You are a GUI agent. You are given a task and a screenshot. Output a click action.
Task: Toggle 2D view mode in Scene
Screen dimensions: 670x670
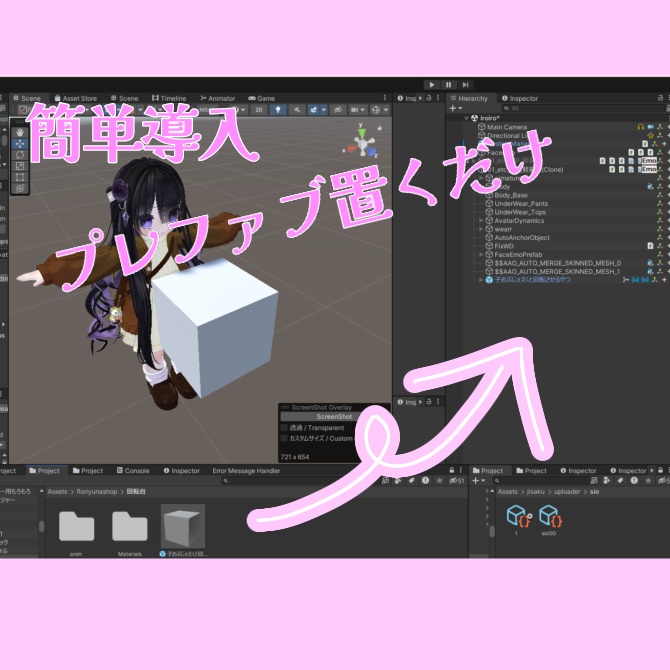click(259, 110)
